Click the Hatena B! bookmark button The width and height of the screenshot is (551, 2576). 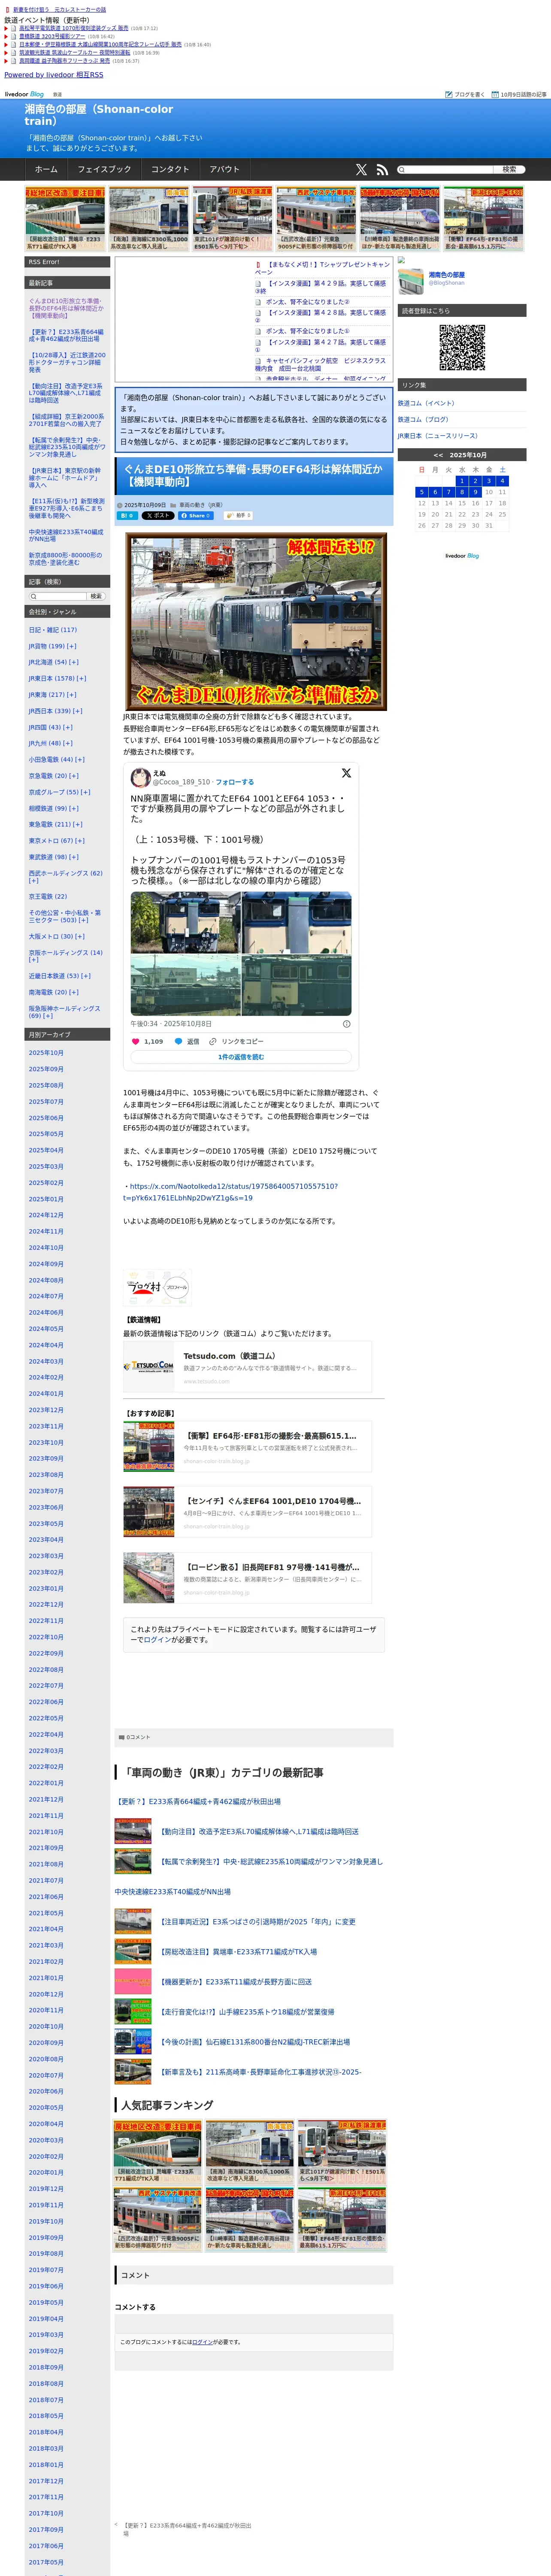[x=128, y=516]
